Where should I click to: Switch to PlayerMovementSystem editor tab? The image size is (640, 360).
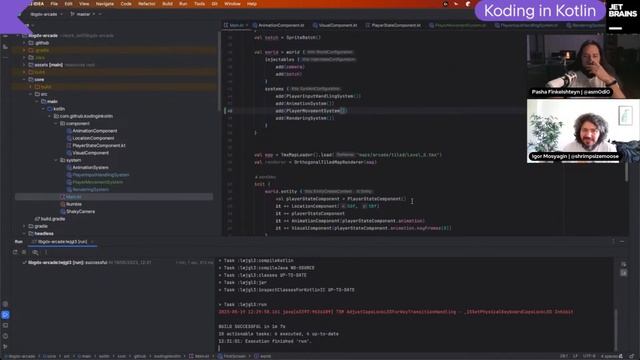point(458,25)
